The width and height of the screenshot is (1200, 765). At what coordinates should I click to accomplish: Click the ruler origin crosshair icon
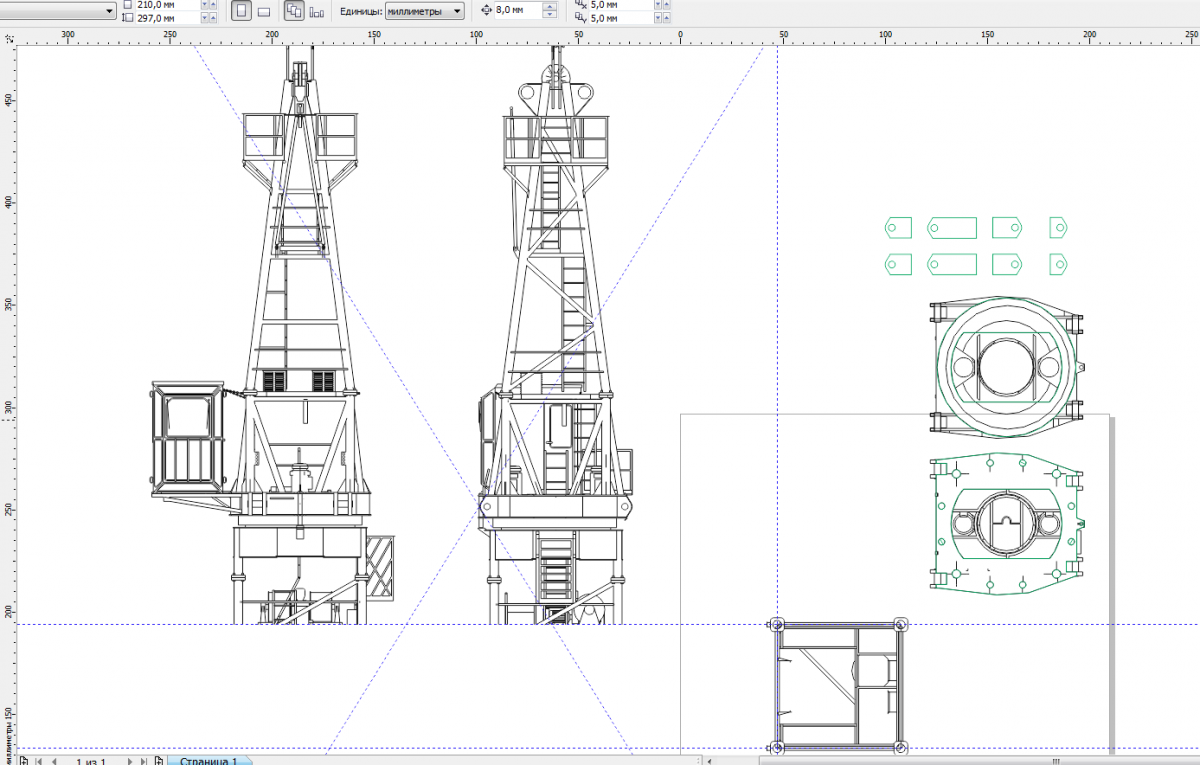[8, 40]
